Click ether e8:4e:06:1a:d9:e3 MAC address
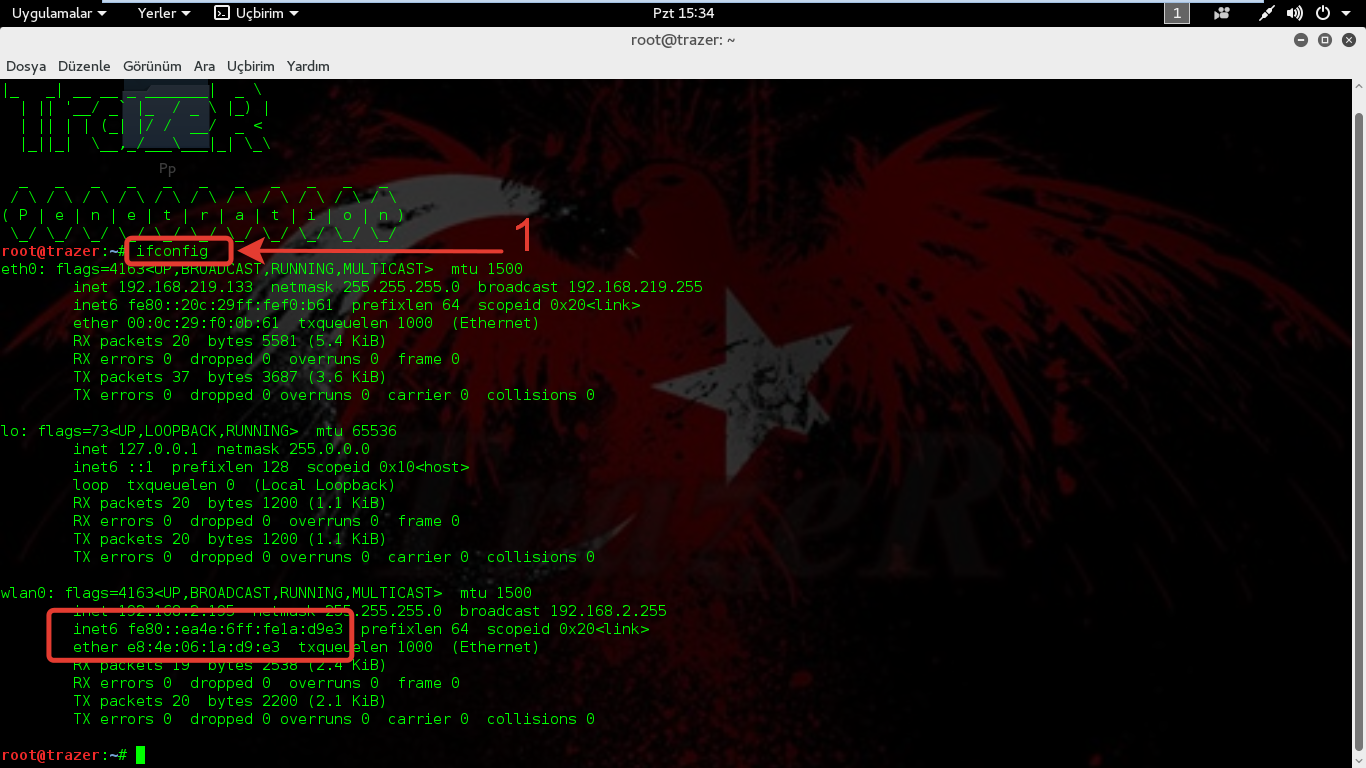Viewport: 1366px width, 768px height. pos(176,647)
